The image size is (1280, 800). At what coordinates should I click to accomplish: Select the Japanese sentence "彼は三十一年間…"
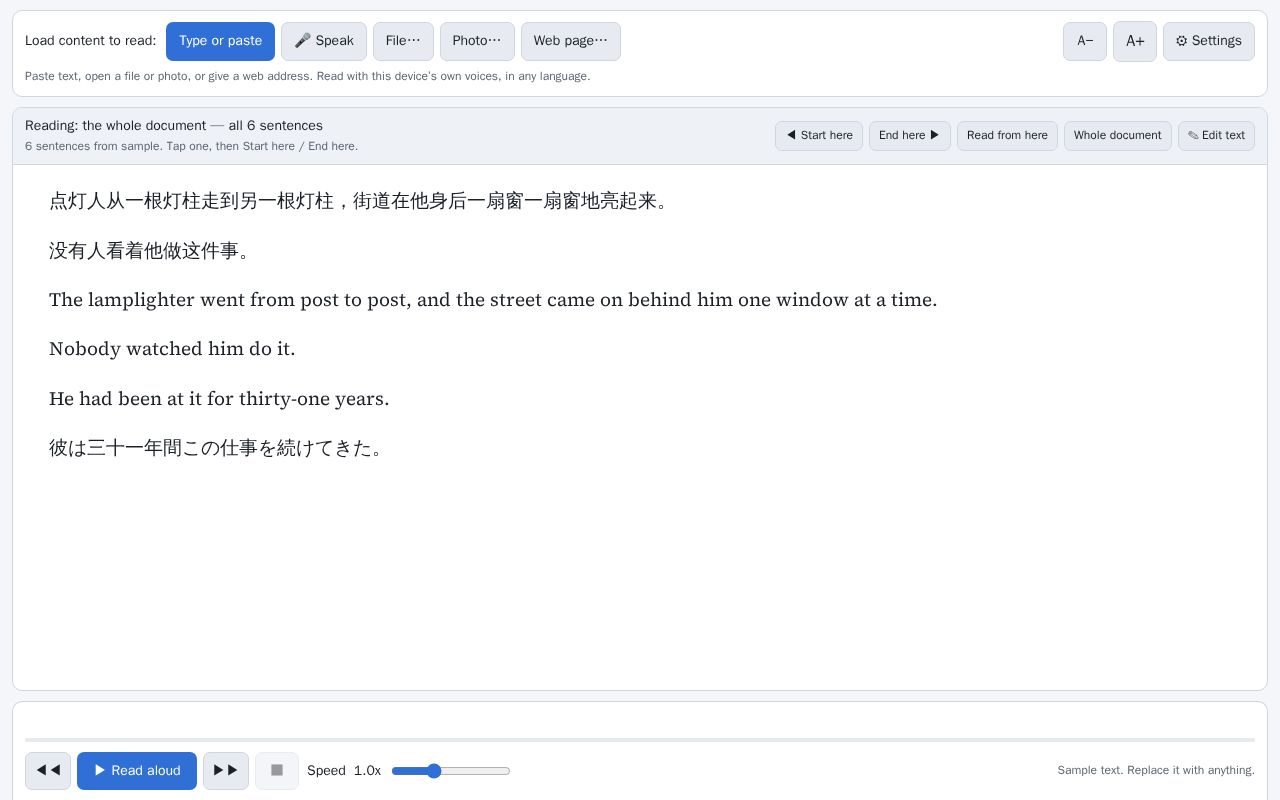217,448
